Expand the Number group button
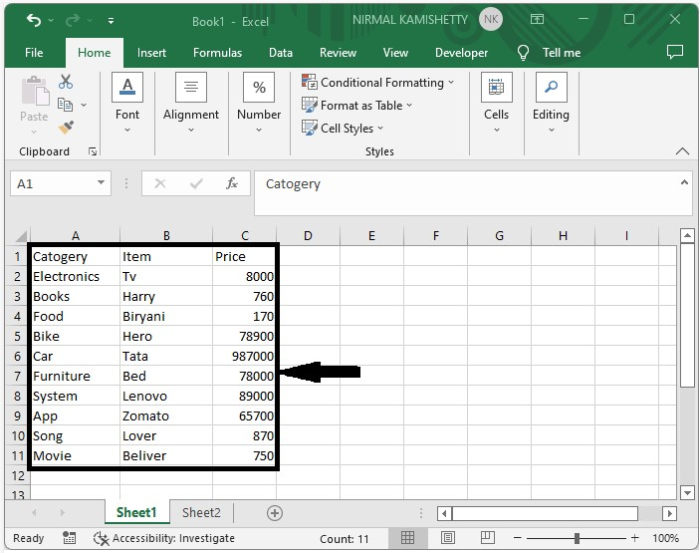 click(x=259, y=103)
